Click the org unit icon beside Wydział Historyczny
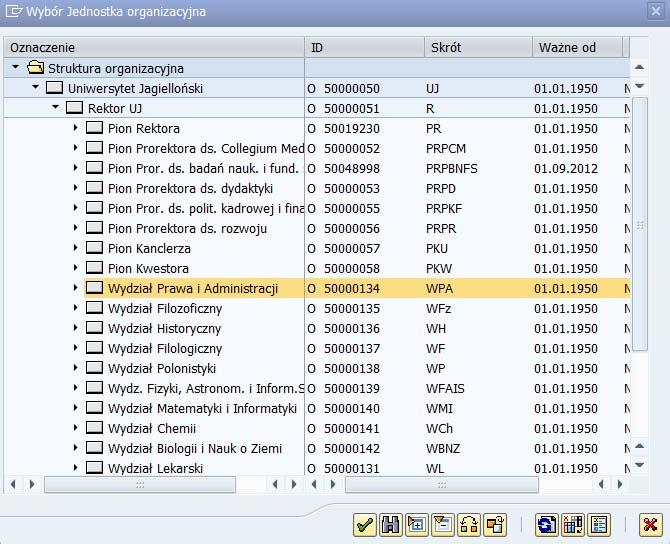 point(94,328)
